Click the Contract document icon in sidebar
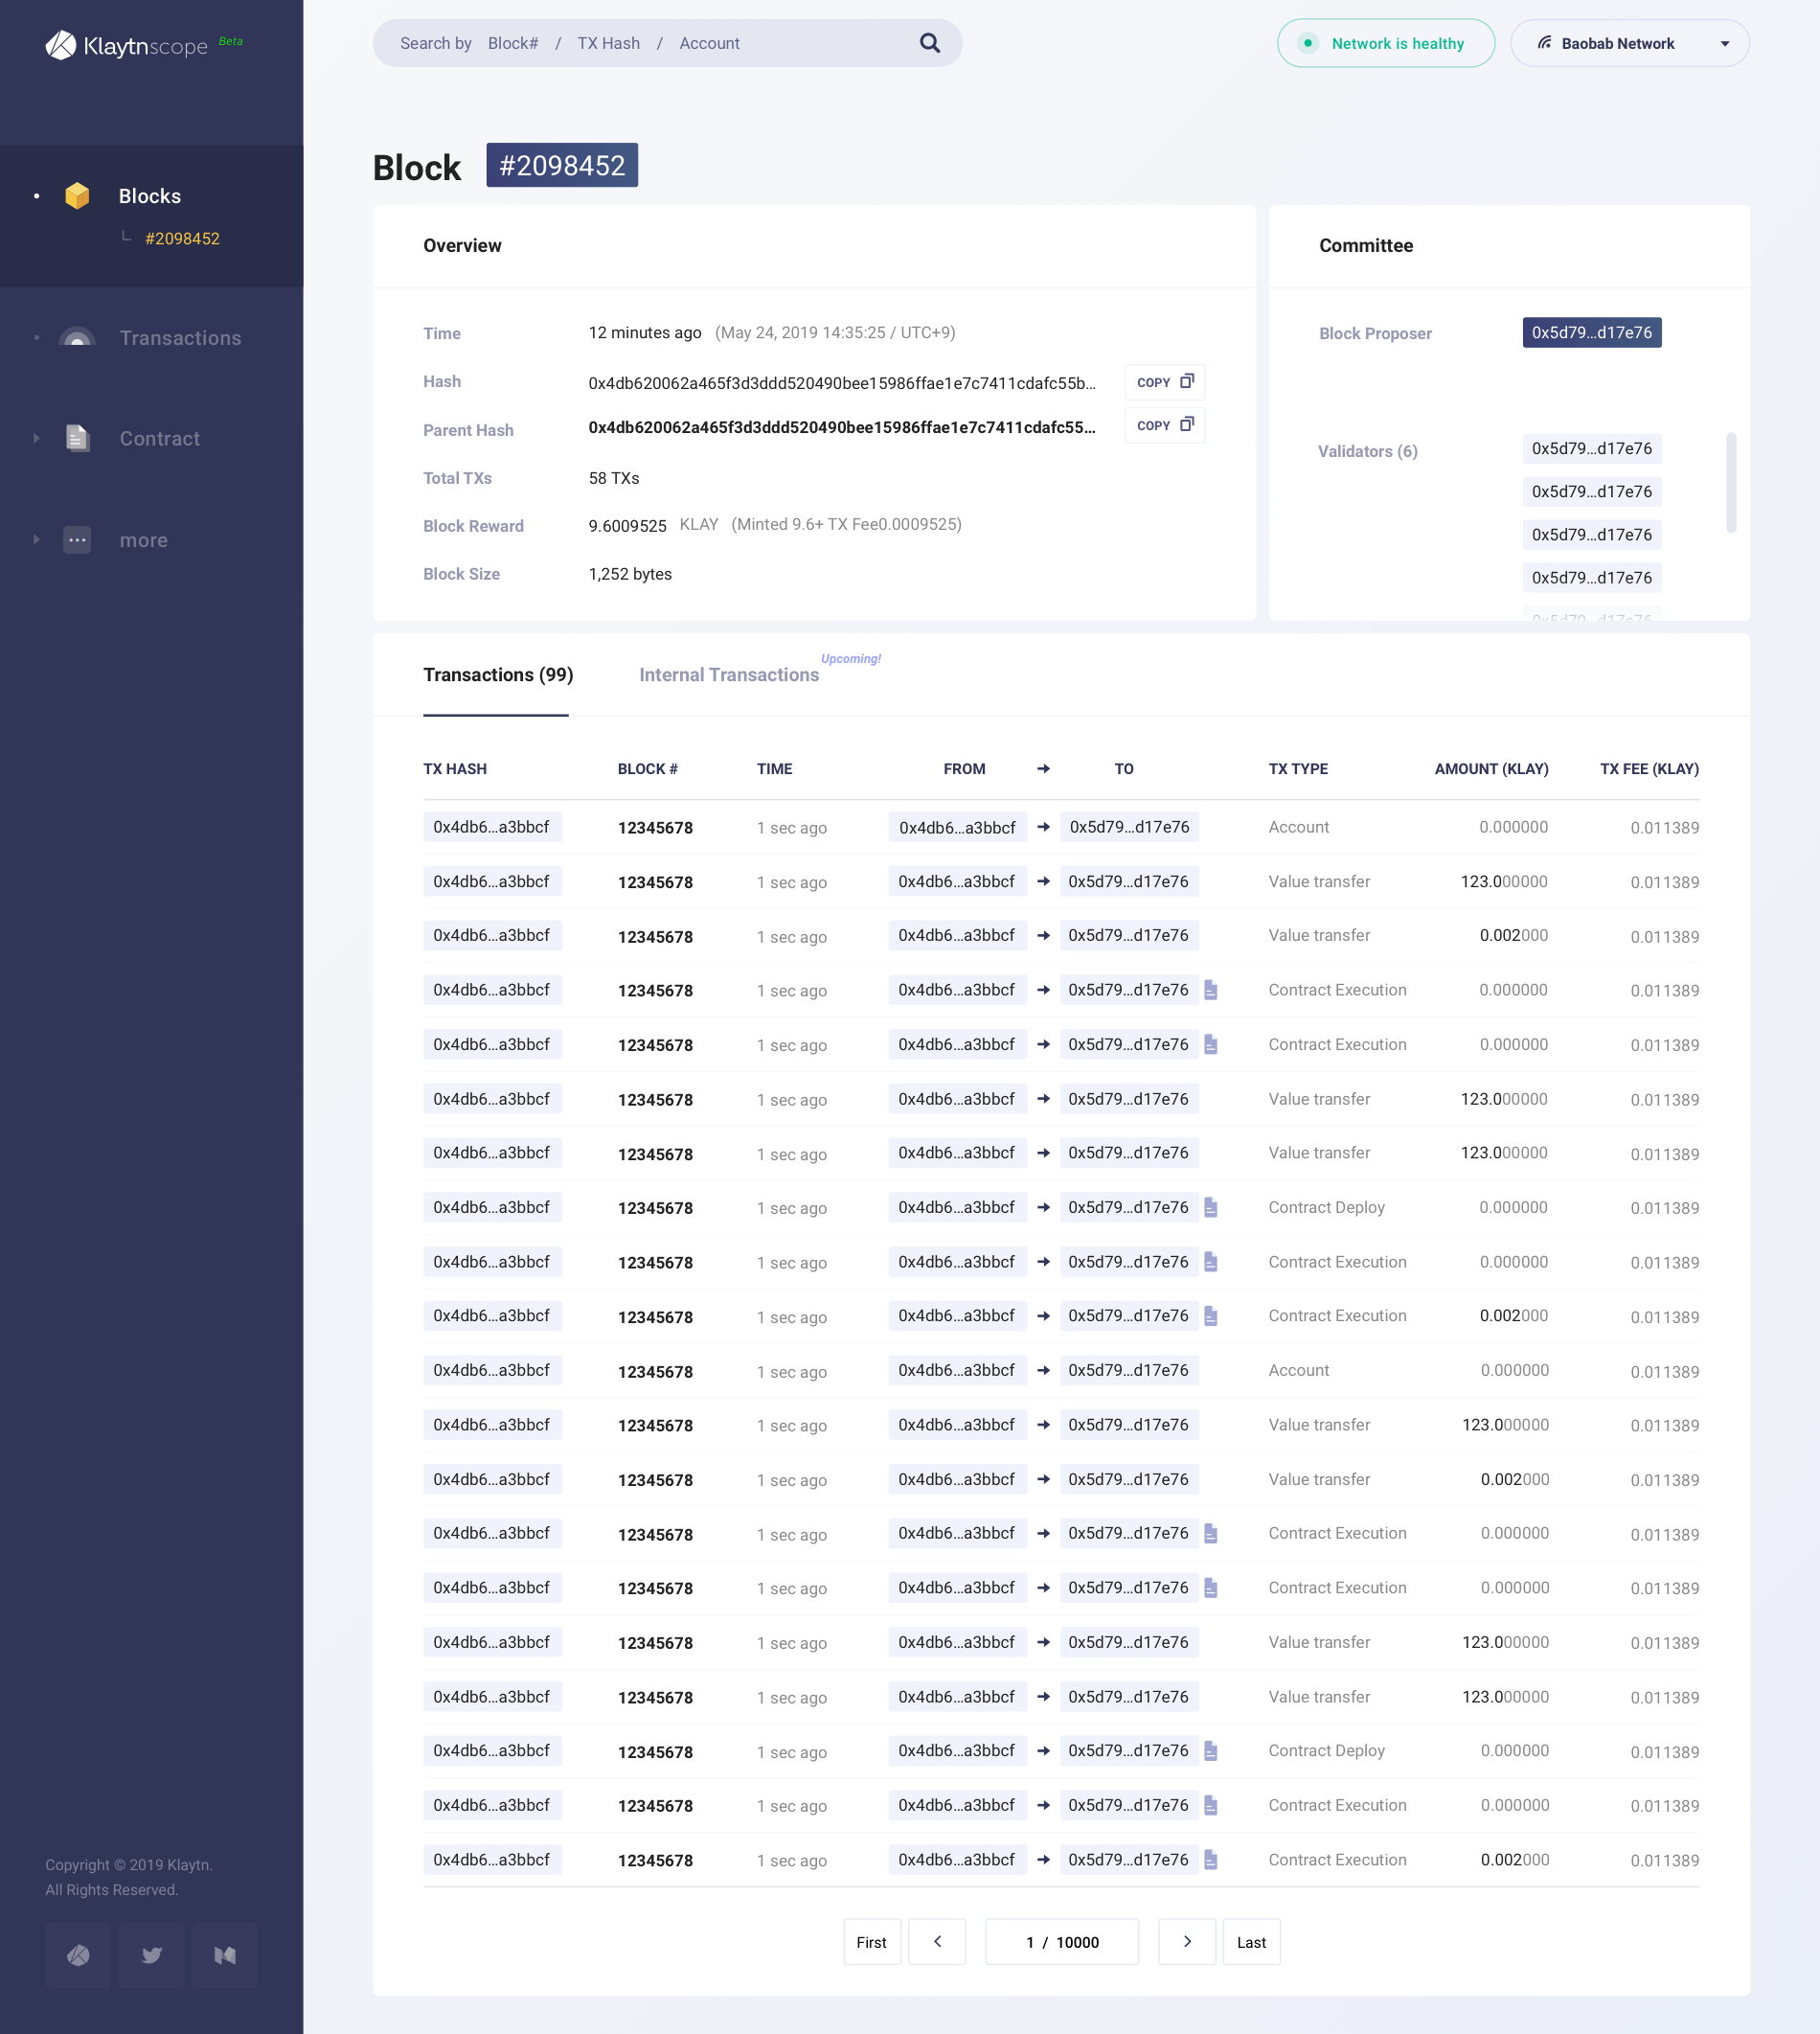 77,438
